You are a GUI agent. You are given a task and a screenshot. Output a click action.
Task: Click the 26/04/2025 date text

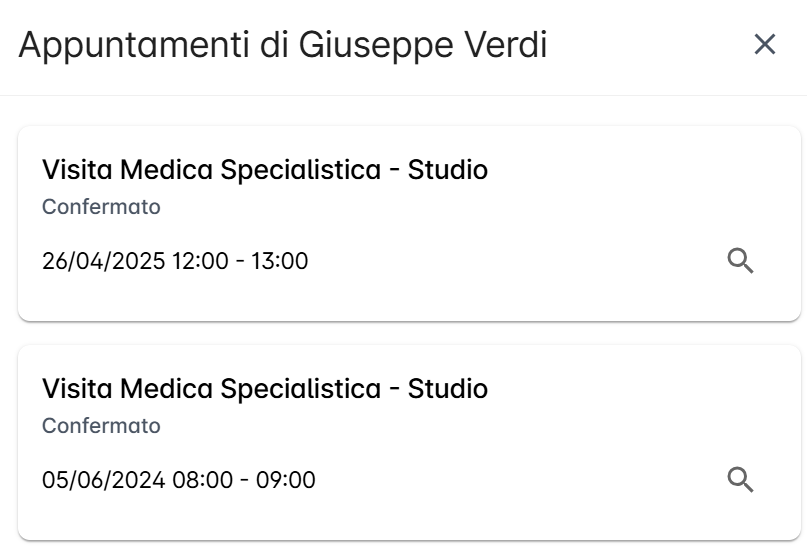coord(103,261)
